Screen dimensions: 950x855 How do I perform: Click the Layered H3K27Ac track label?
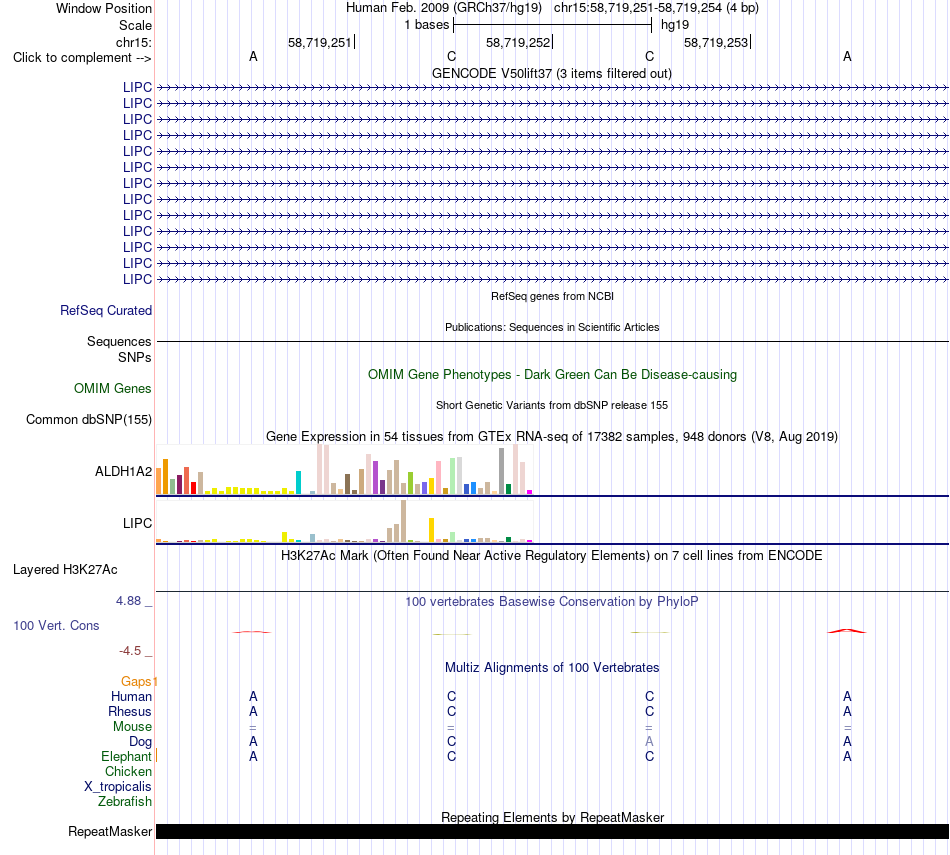point(65,570)
